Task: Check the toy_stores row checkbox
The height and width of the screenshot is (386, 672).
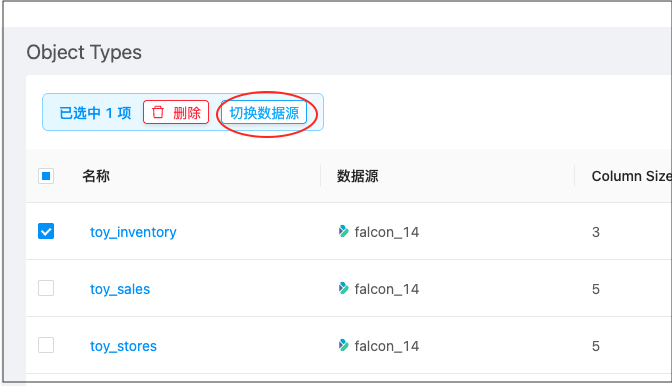Action: click(46, 345)
